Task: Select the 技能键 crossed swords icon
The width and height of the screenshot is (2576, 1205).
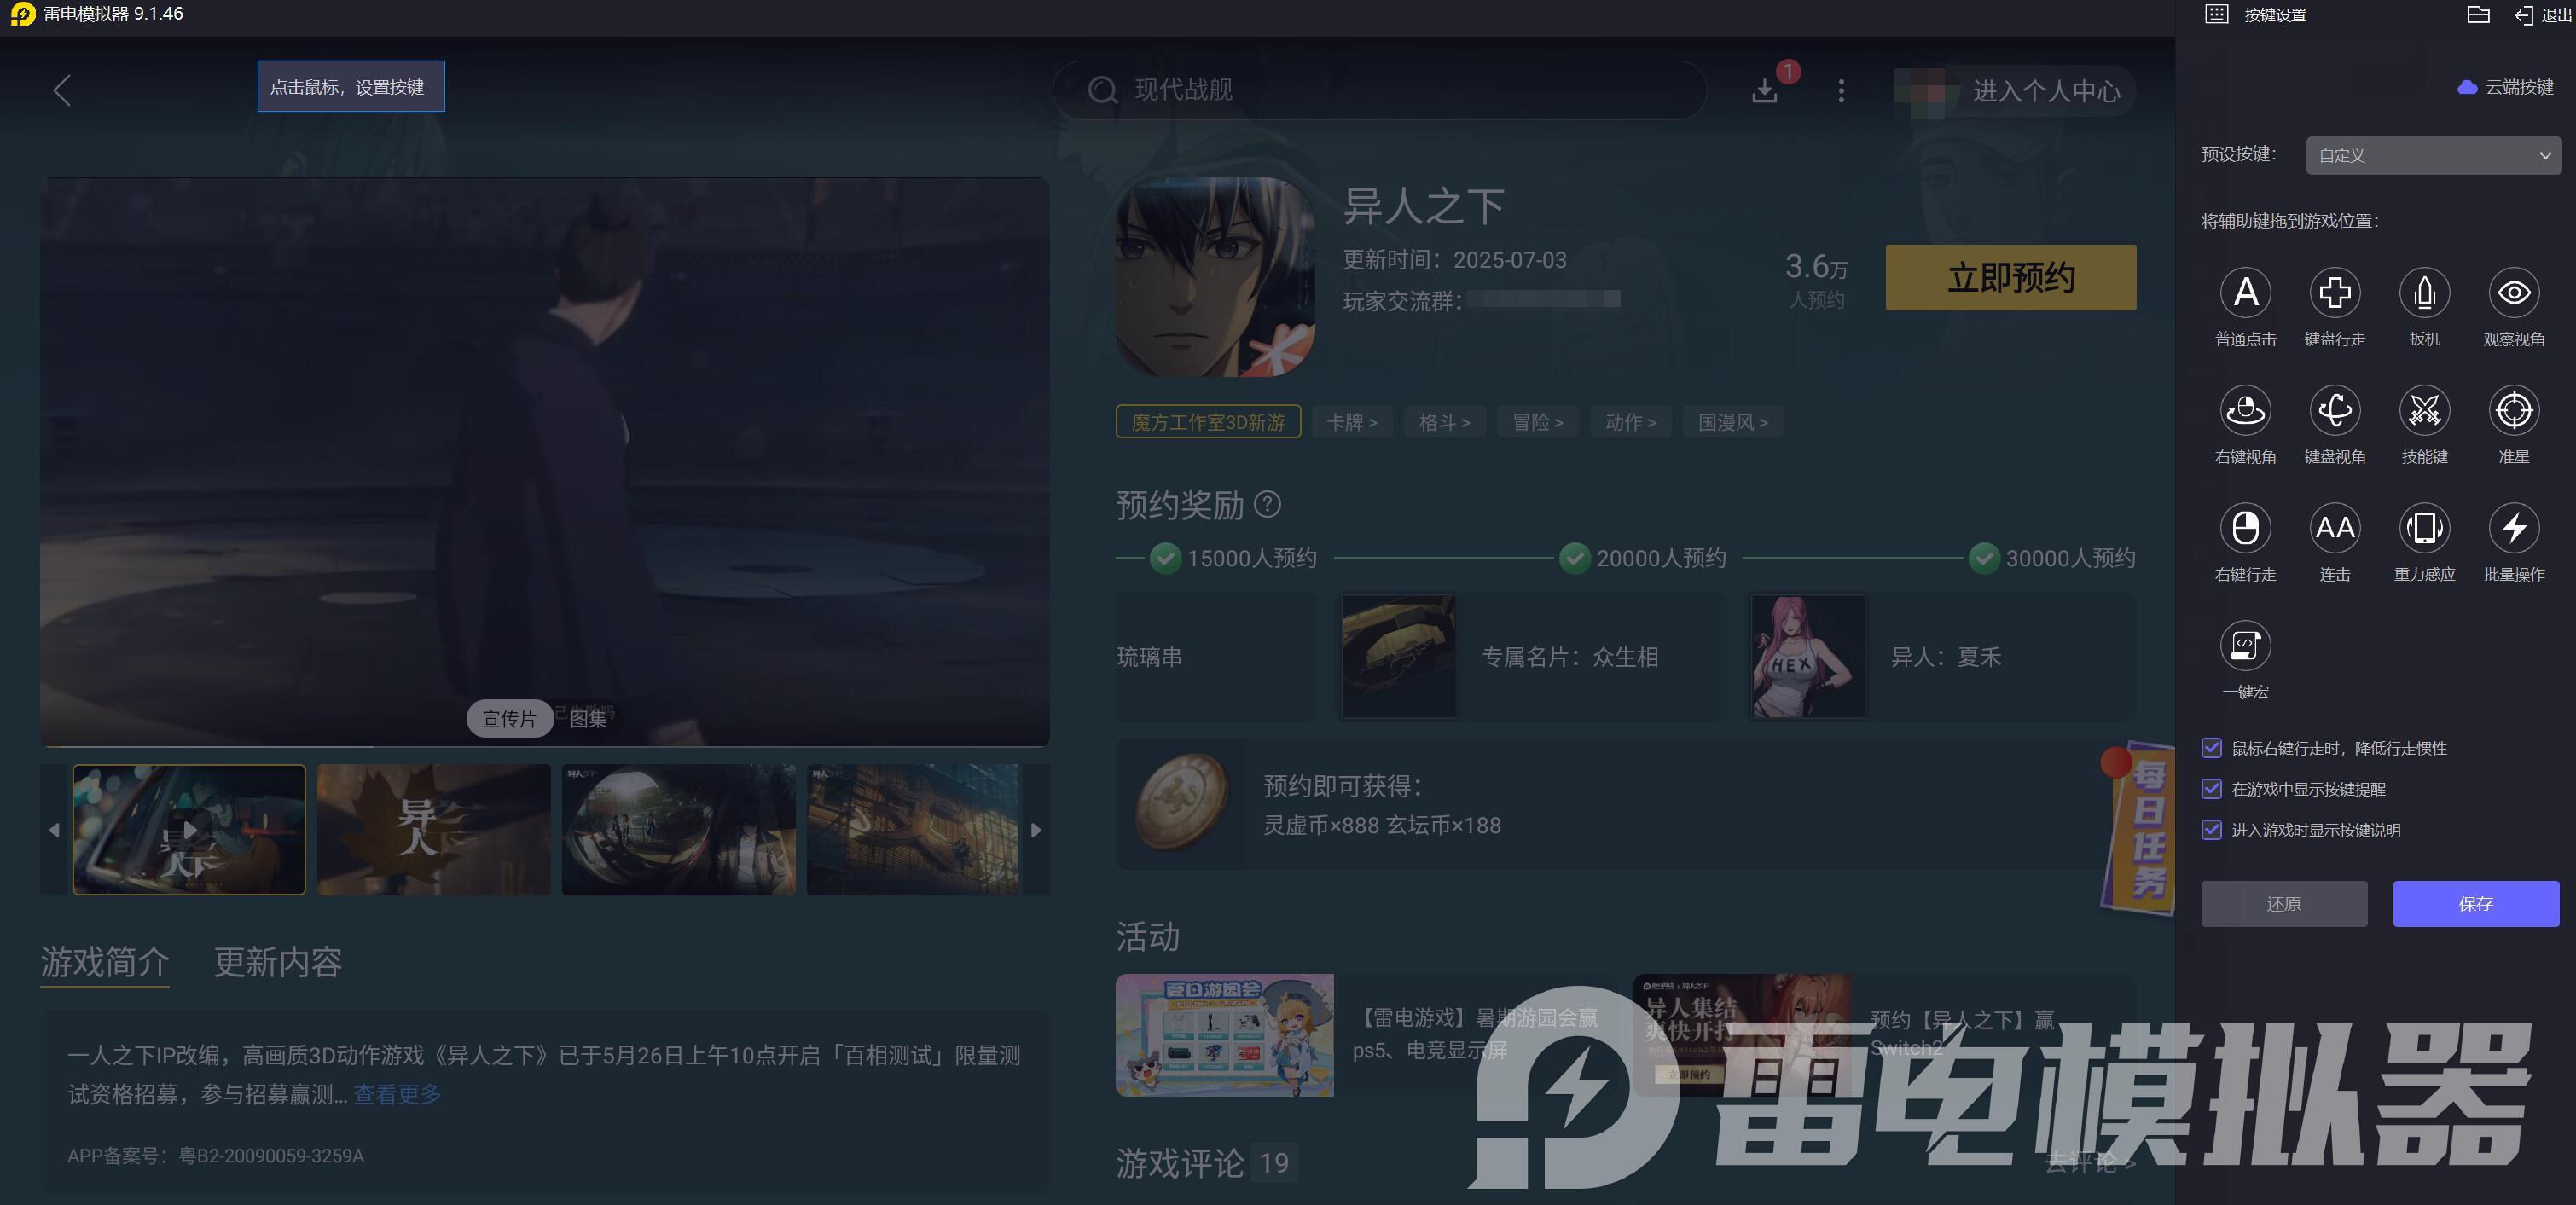Action: point(2424,410)
